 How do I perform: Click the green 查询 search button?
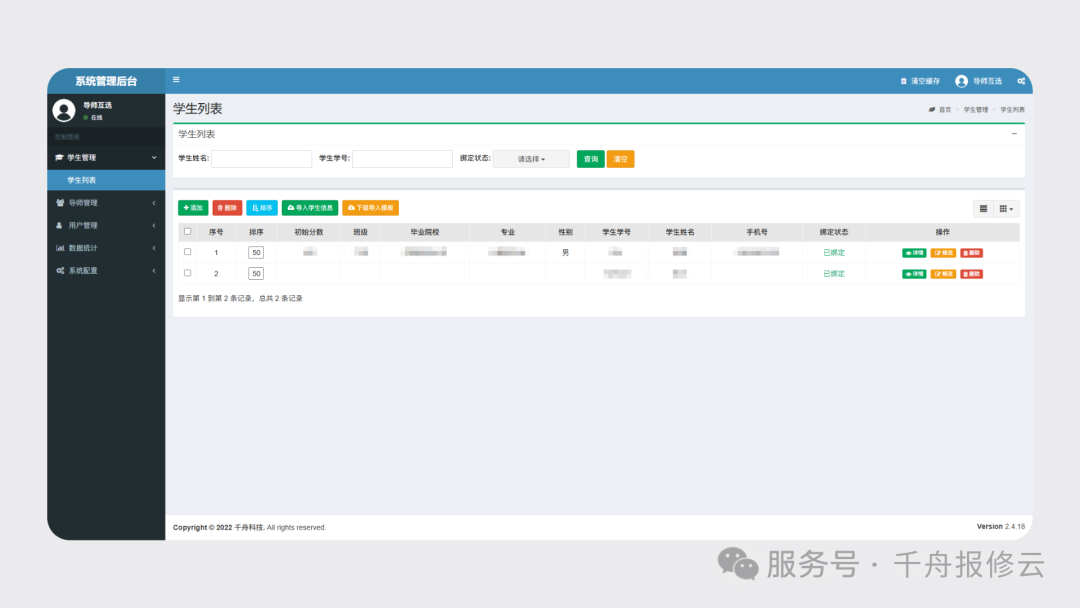click(589, 158)
